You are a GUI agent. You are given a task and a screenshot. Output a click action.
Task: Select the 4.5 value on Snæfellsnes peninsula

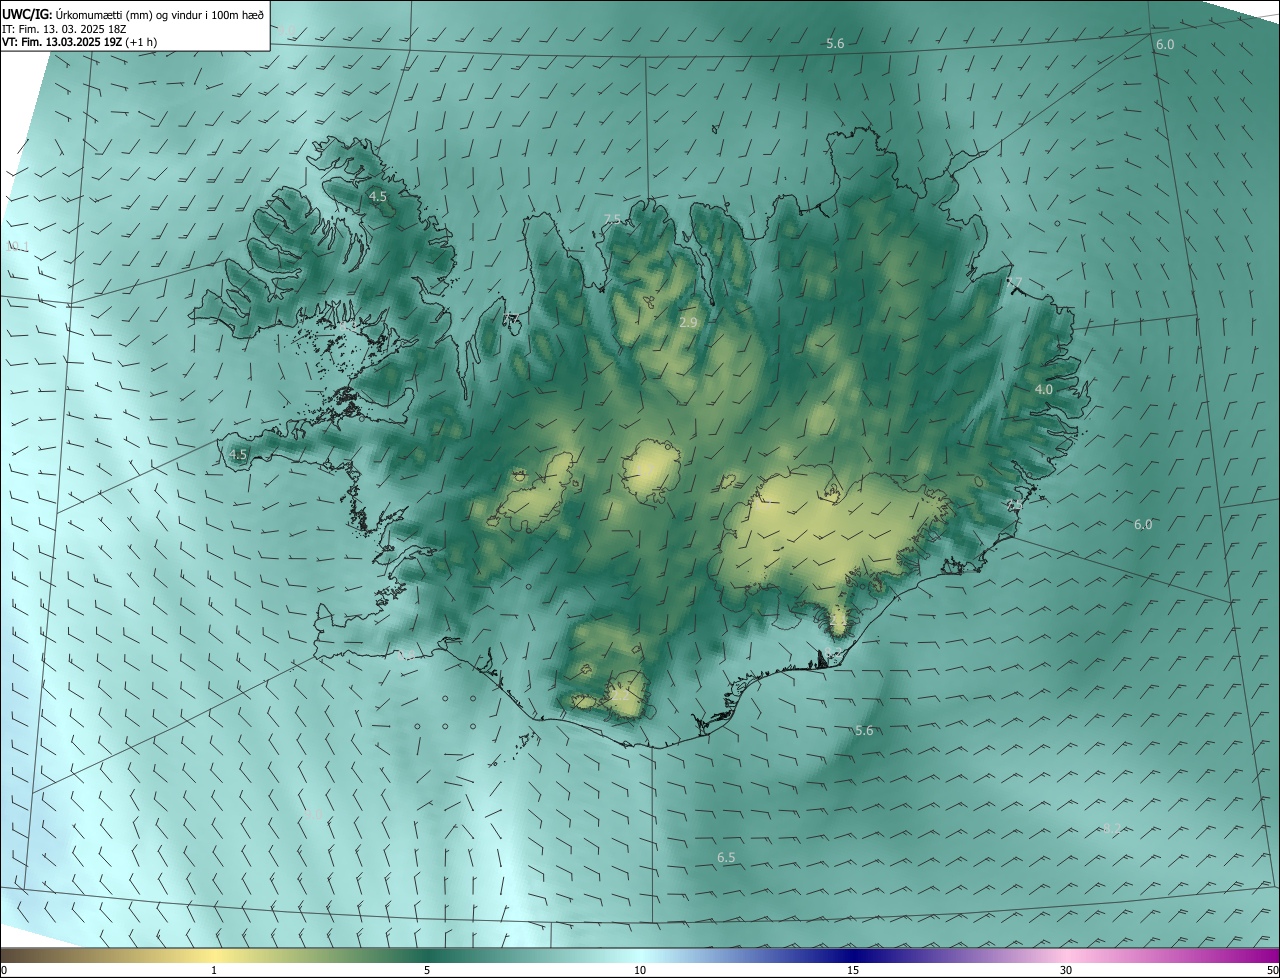tap(238, 454)
